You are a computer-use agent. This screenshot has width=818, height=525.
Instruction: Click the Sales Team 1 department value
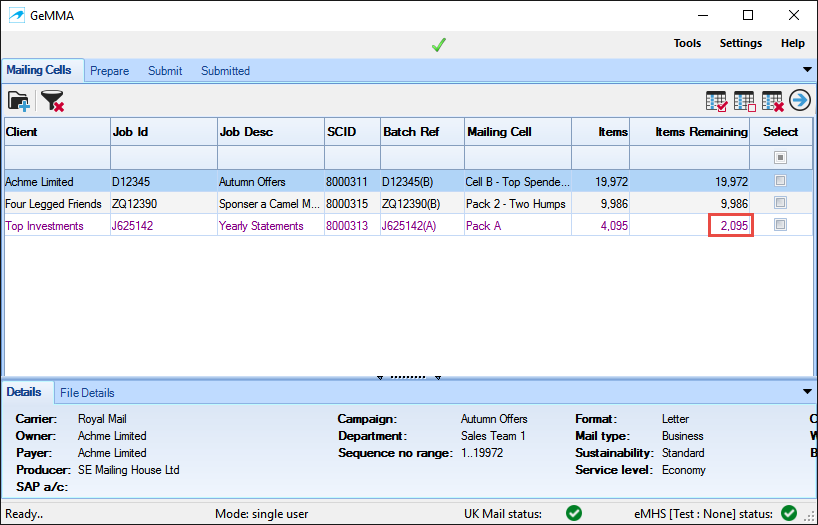494,436
